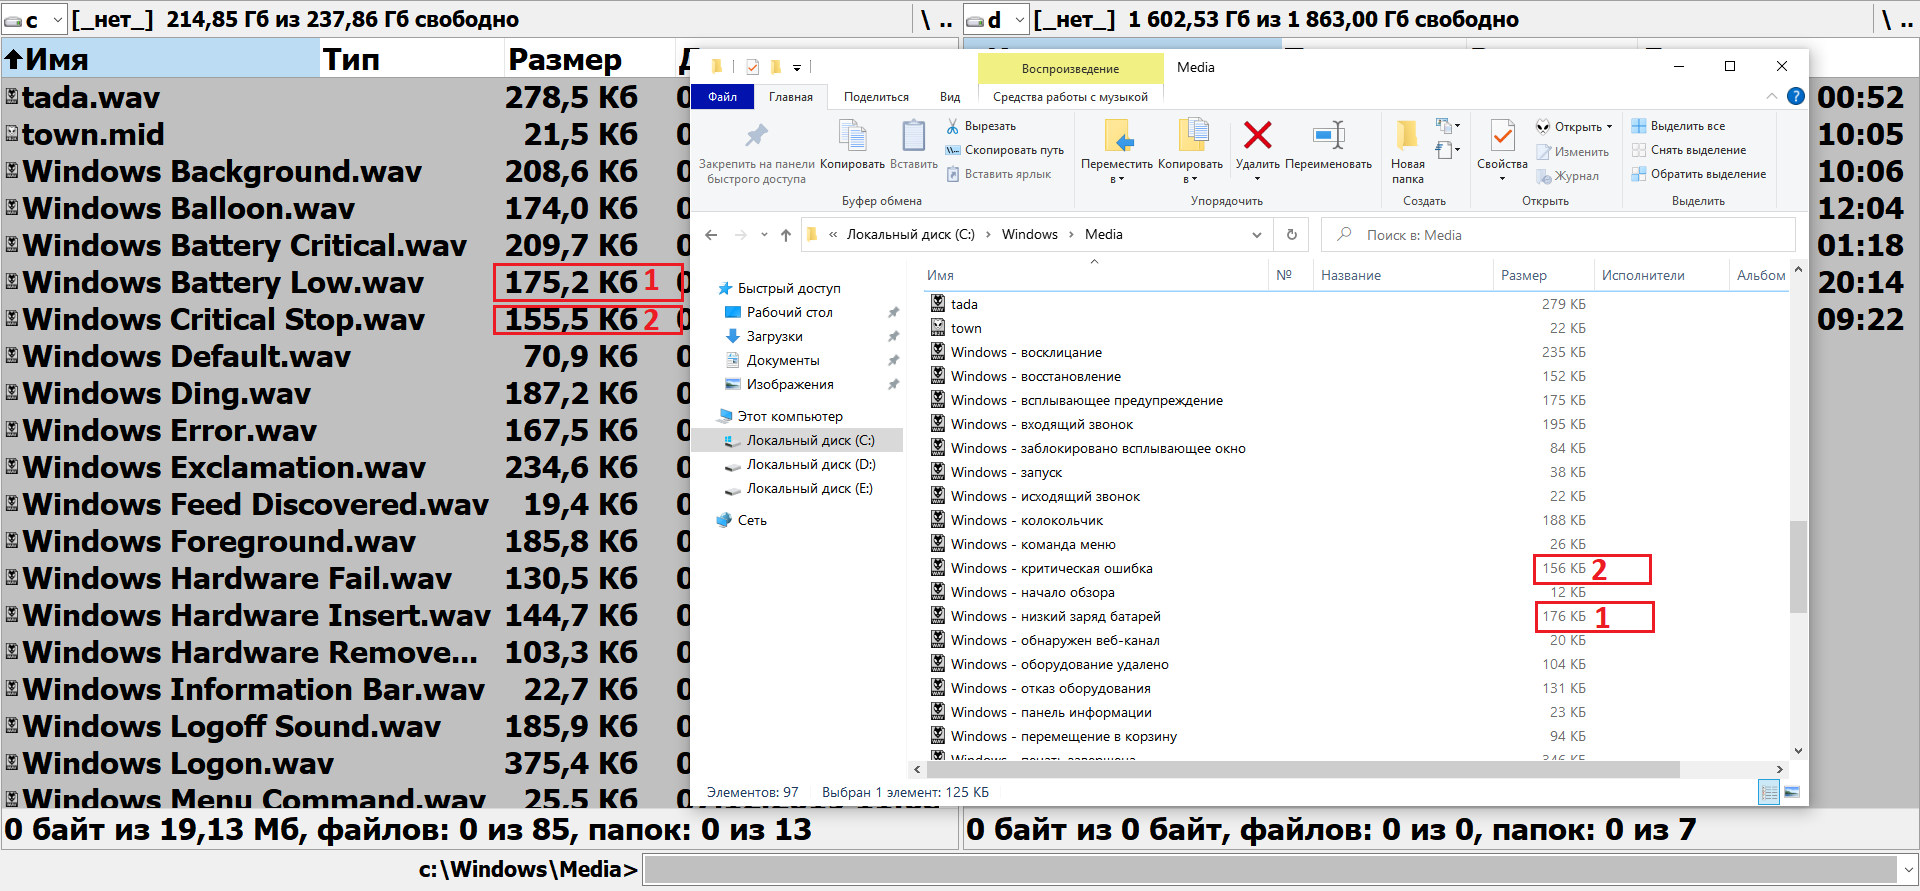This screenshot has height=891, width=1920.
Task: Select Локальный диск (D:) in navigation tree
Action: 810,464
